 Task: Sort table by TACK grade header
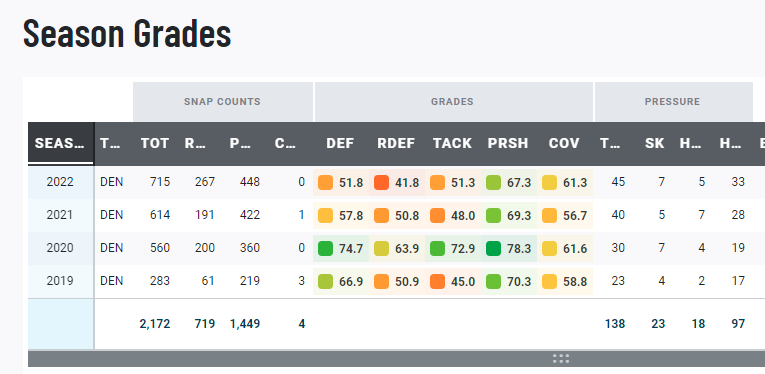pyautogui.click(x=452, y=143)
